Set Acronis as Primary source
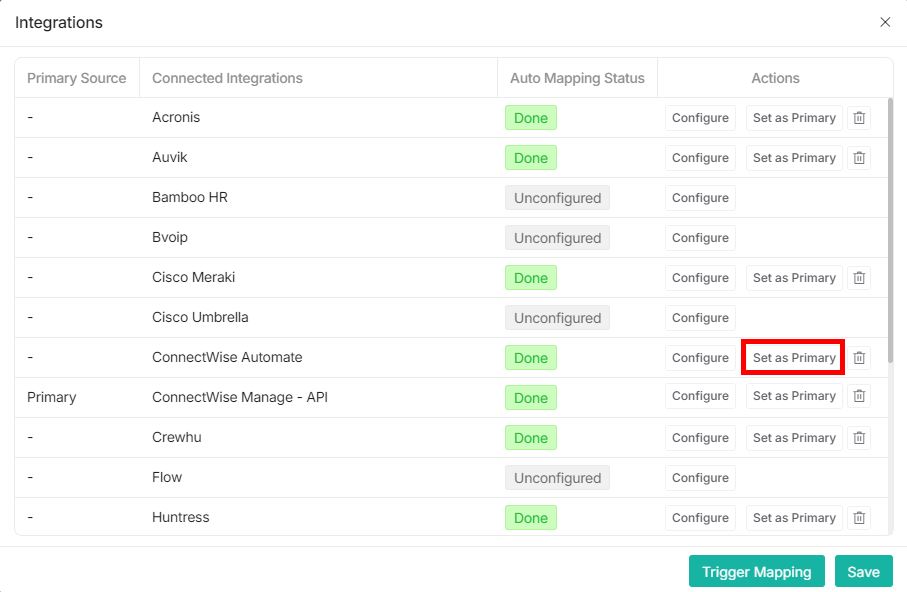This screenshot has height=592, width=907. pyautogui.click(x=794, y=118)
